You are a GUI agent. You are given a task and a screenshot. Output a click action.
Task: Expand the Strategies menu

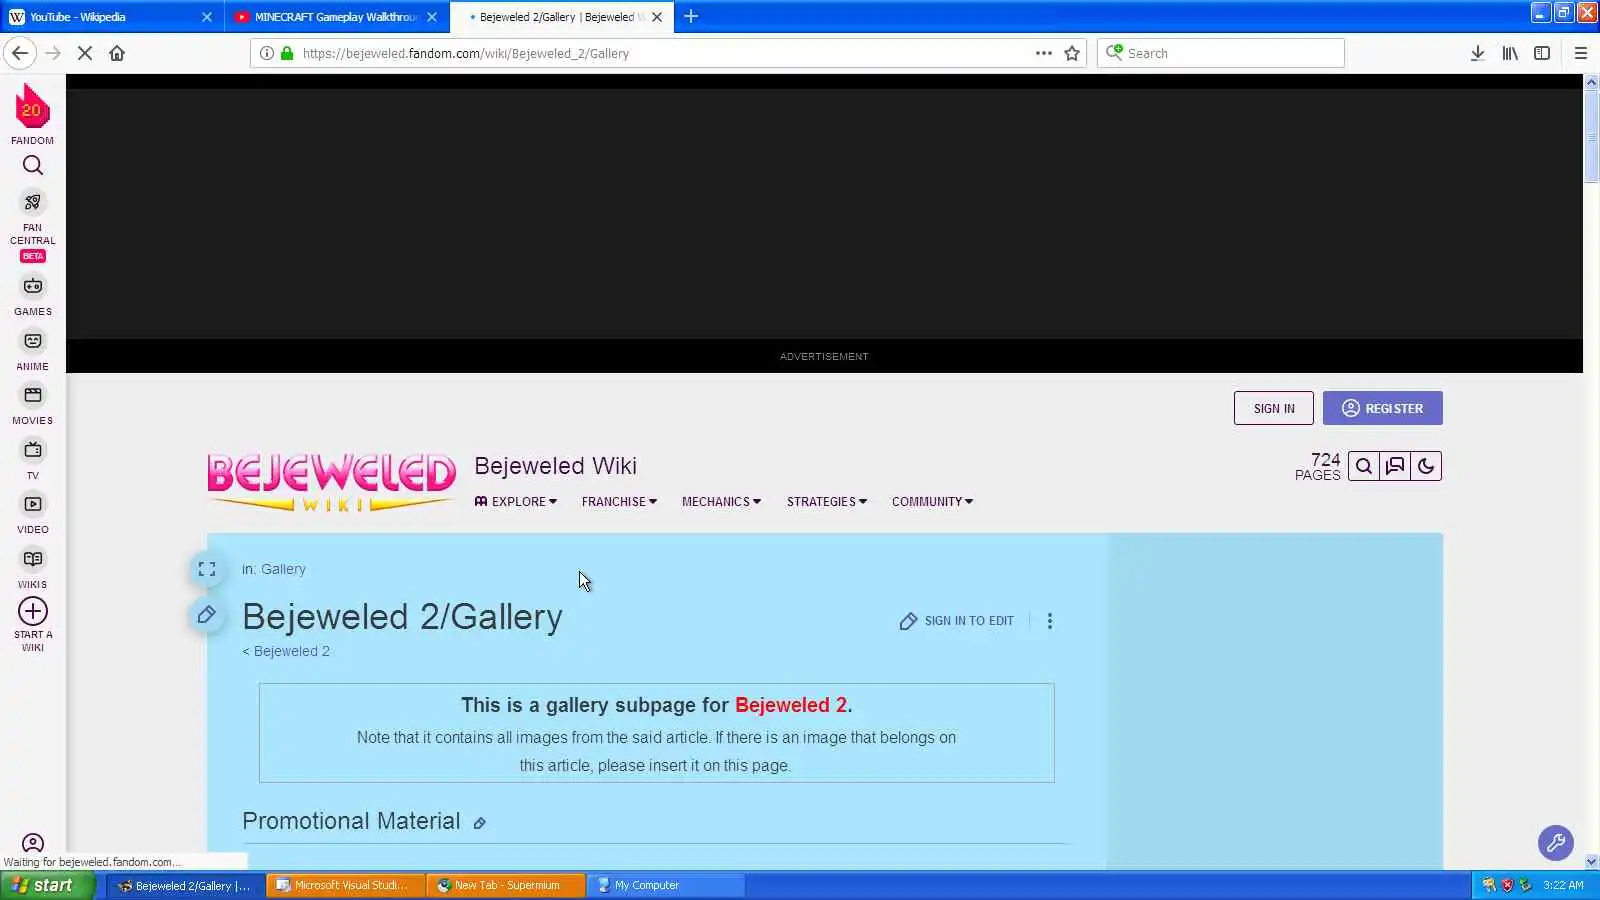tap(827, 502)
